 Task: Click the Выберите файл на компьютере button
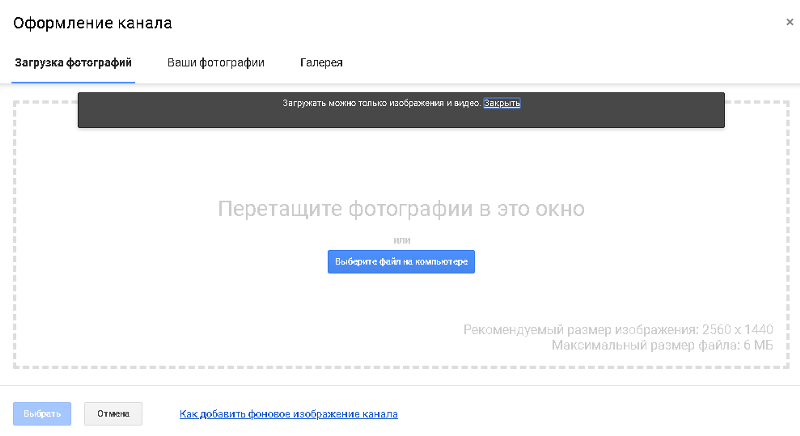tap(401, 261)
